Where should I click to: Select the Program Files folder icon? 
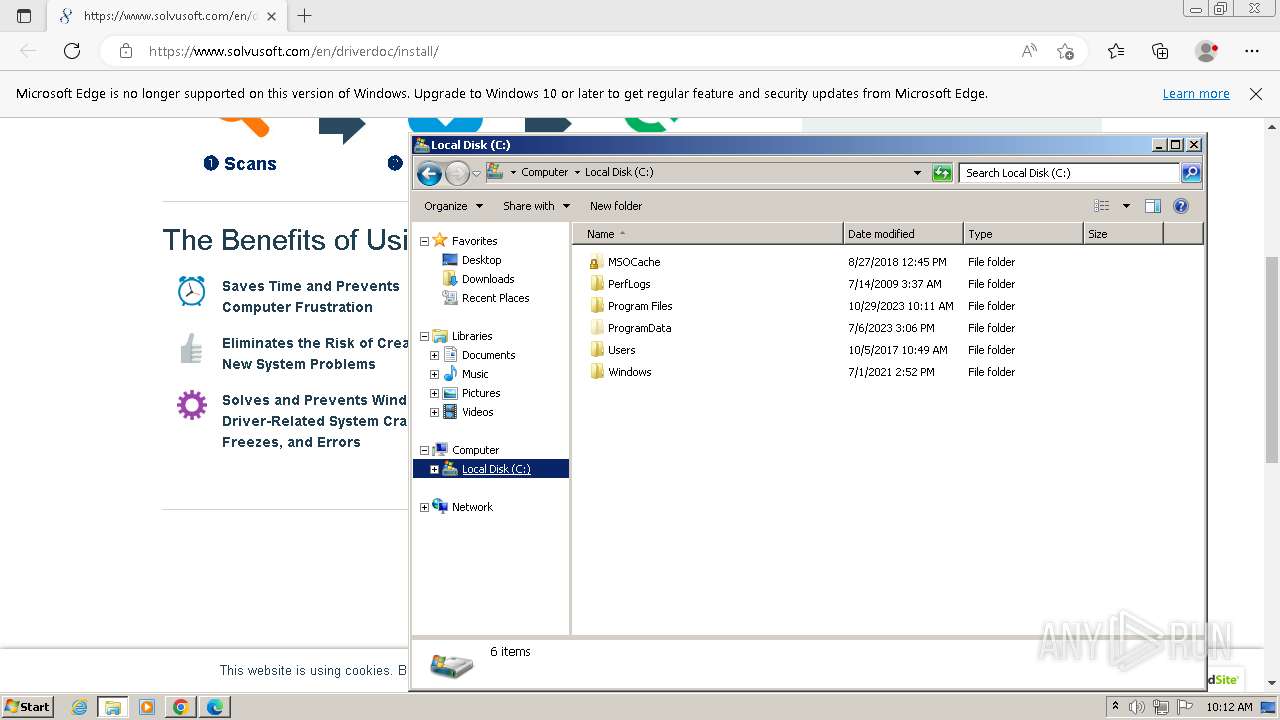tap(596, 306)
